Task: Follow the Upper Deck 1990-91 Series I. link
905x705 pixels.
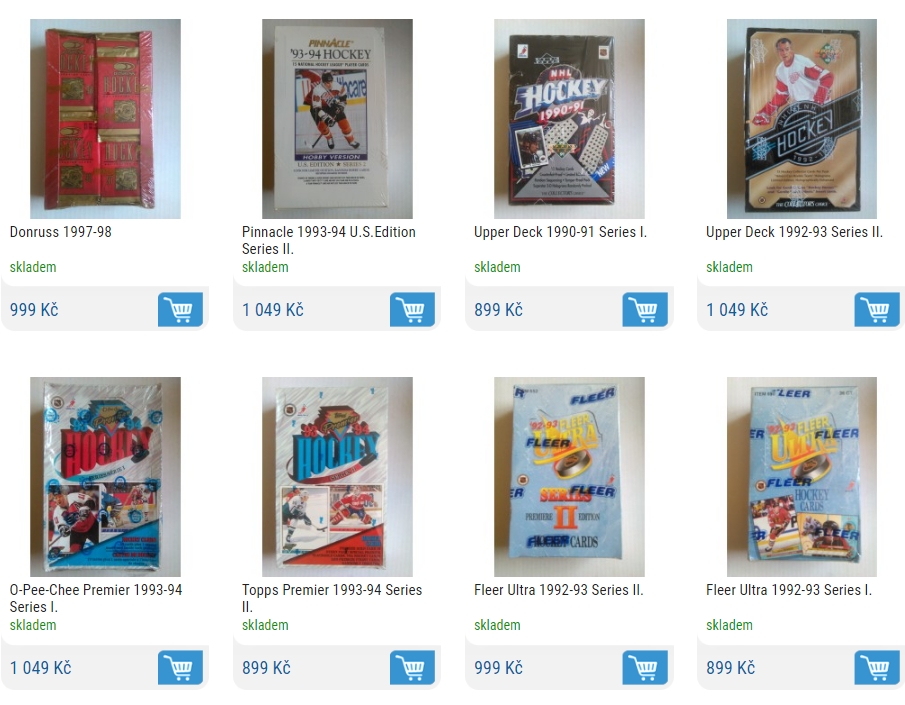Action: pyautogui.click(x=560, y=232)
